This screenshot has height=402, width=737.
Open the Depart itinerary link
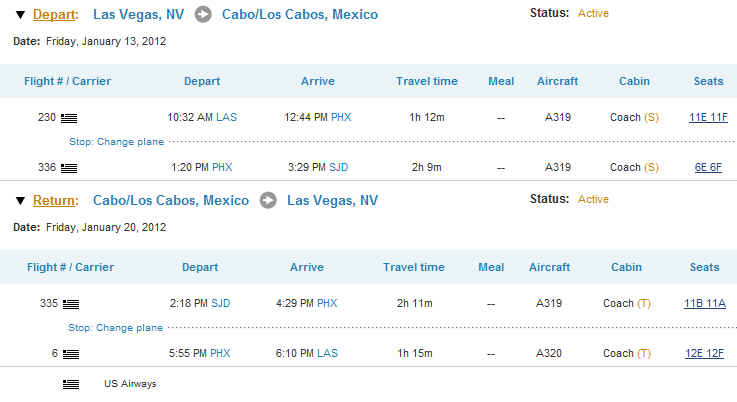coord(55,15)
